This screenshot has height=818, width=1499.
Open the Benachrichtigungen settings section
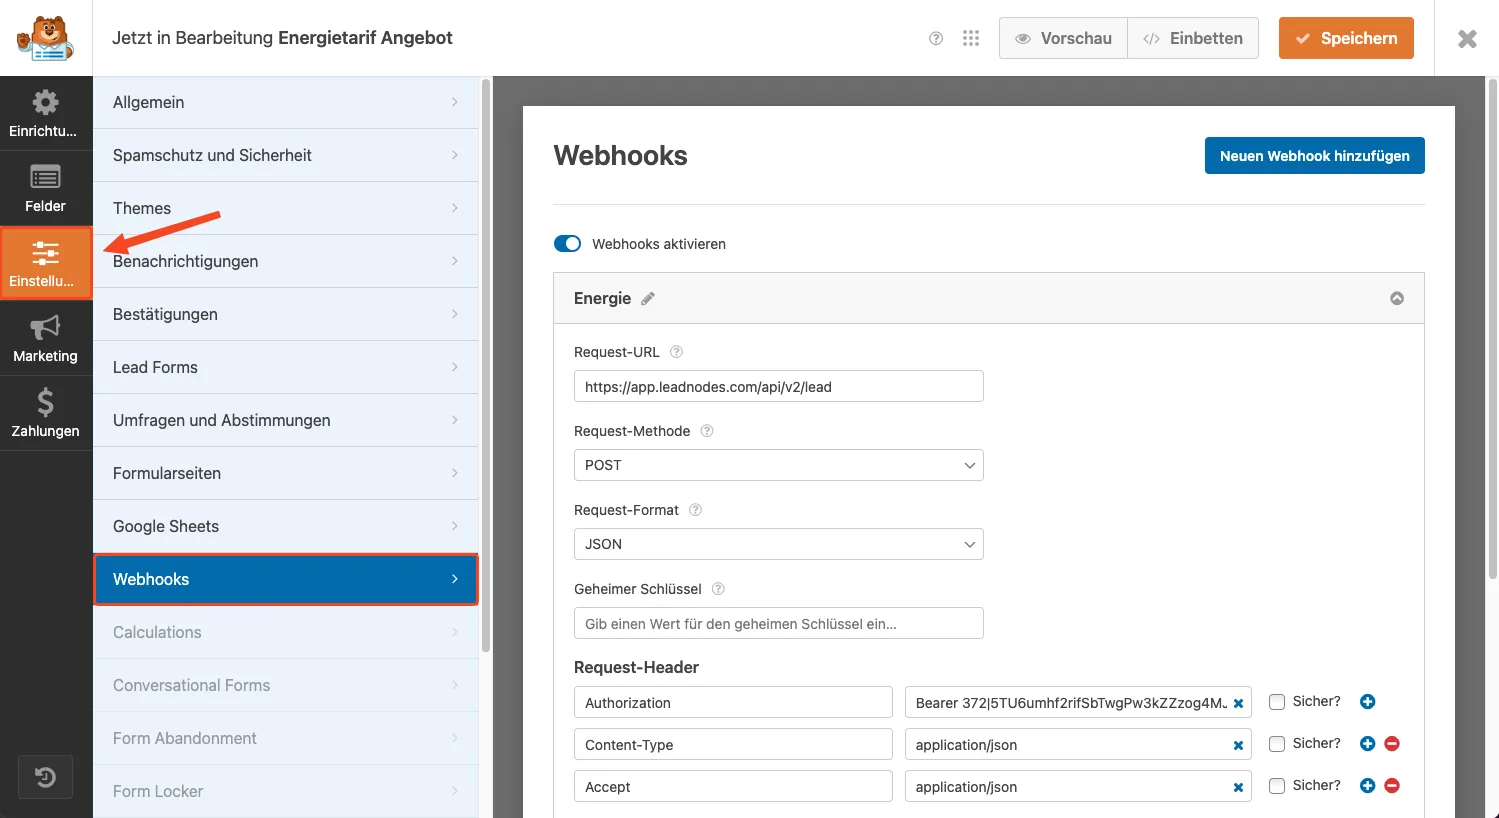[x=286, y=261]
